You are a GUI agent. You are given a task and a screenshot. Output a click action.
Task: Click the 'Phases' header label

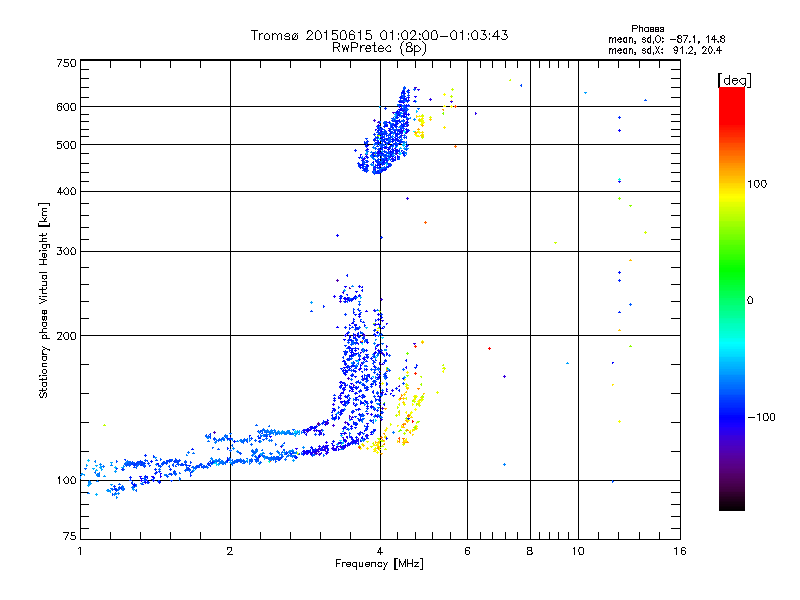point(647,29)
